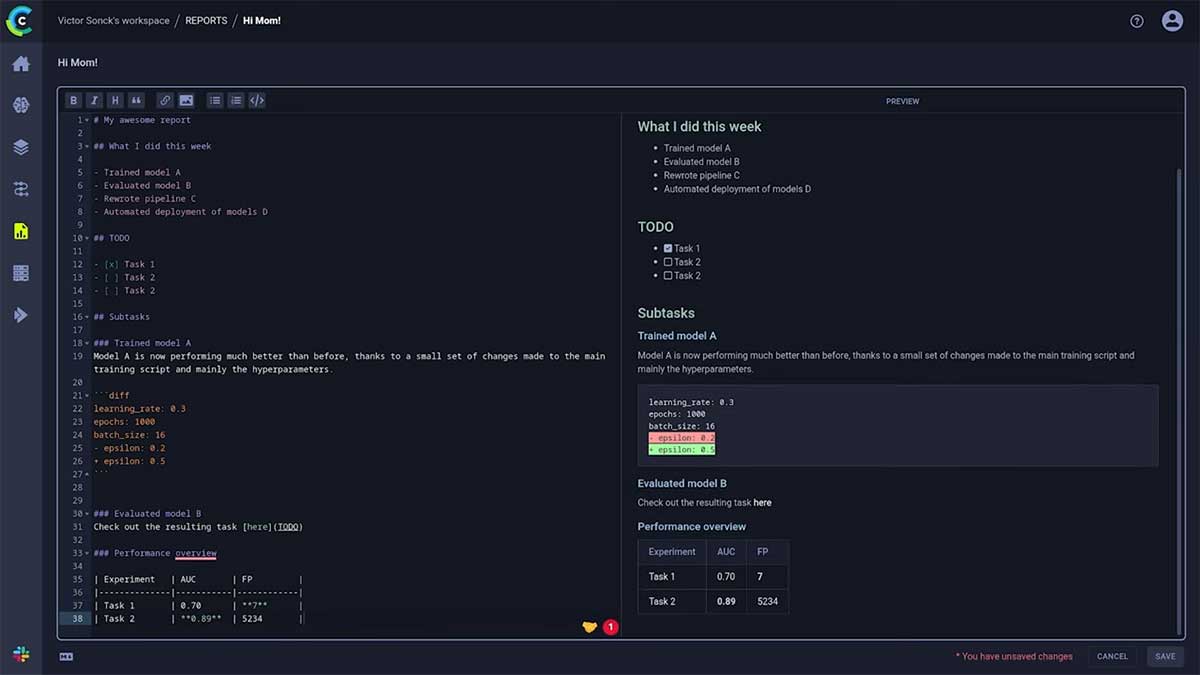Open the user profile avatar menu

[1172, 21]
